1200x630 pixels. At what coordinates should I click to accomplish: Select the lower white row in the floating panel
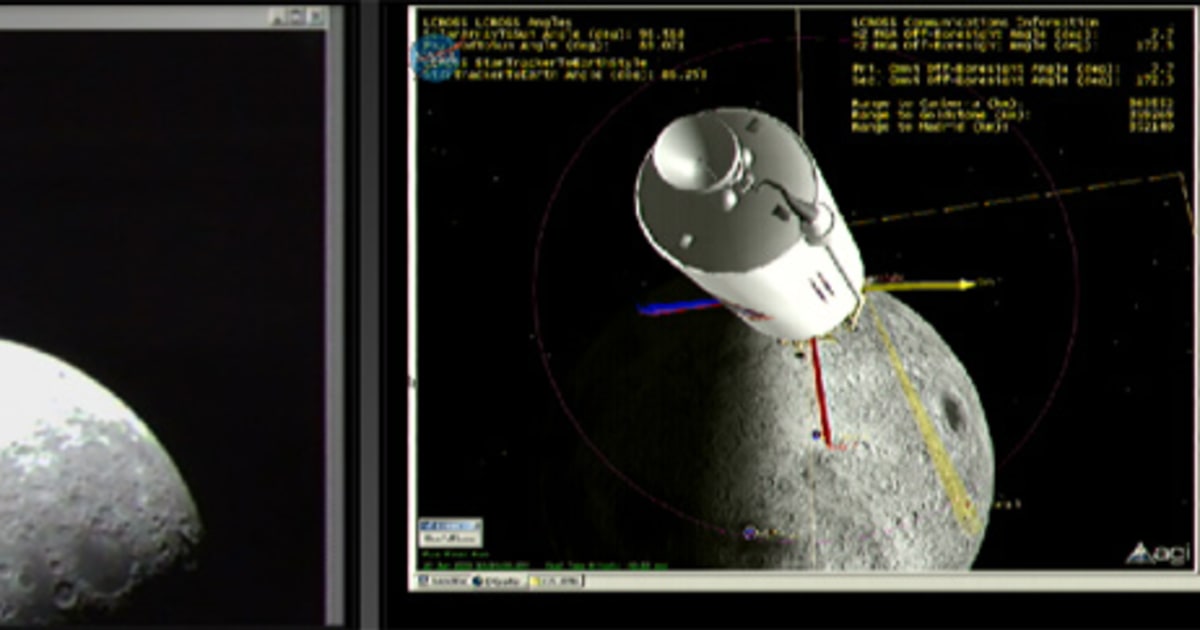[x=450, y=538]
